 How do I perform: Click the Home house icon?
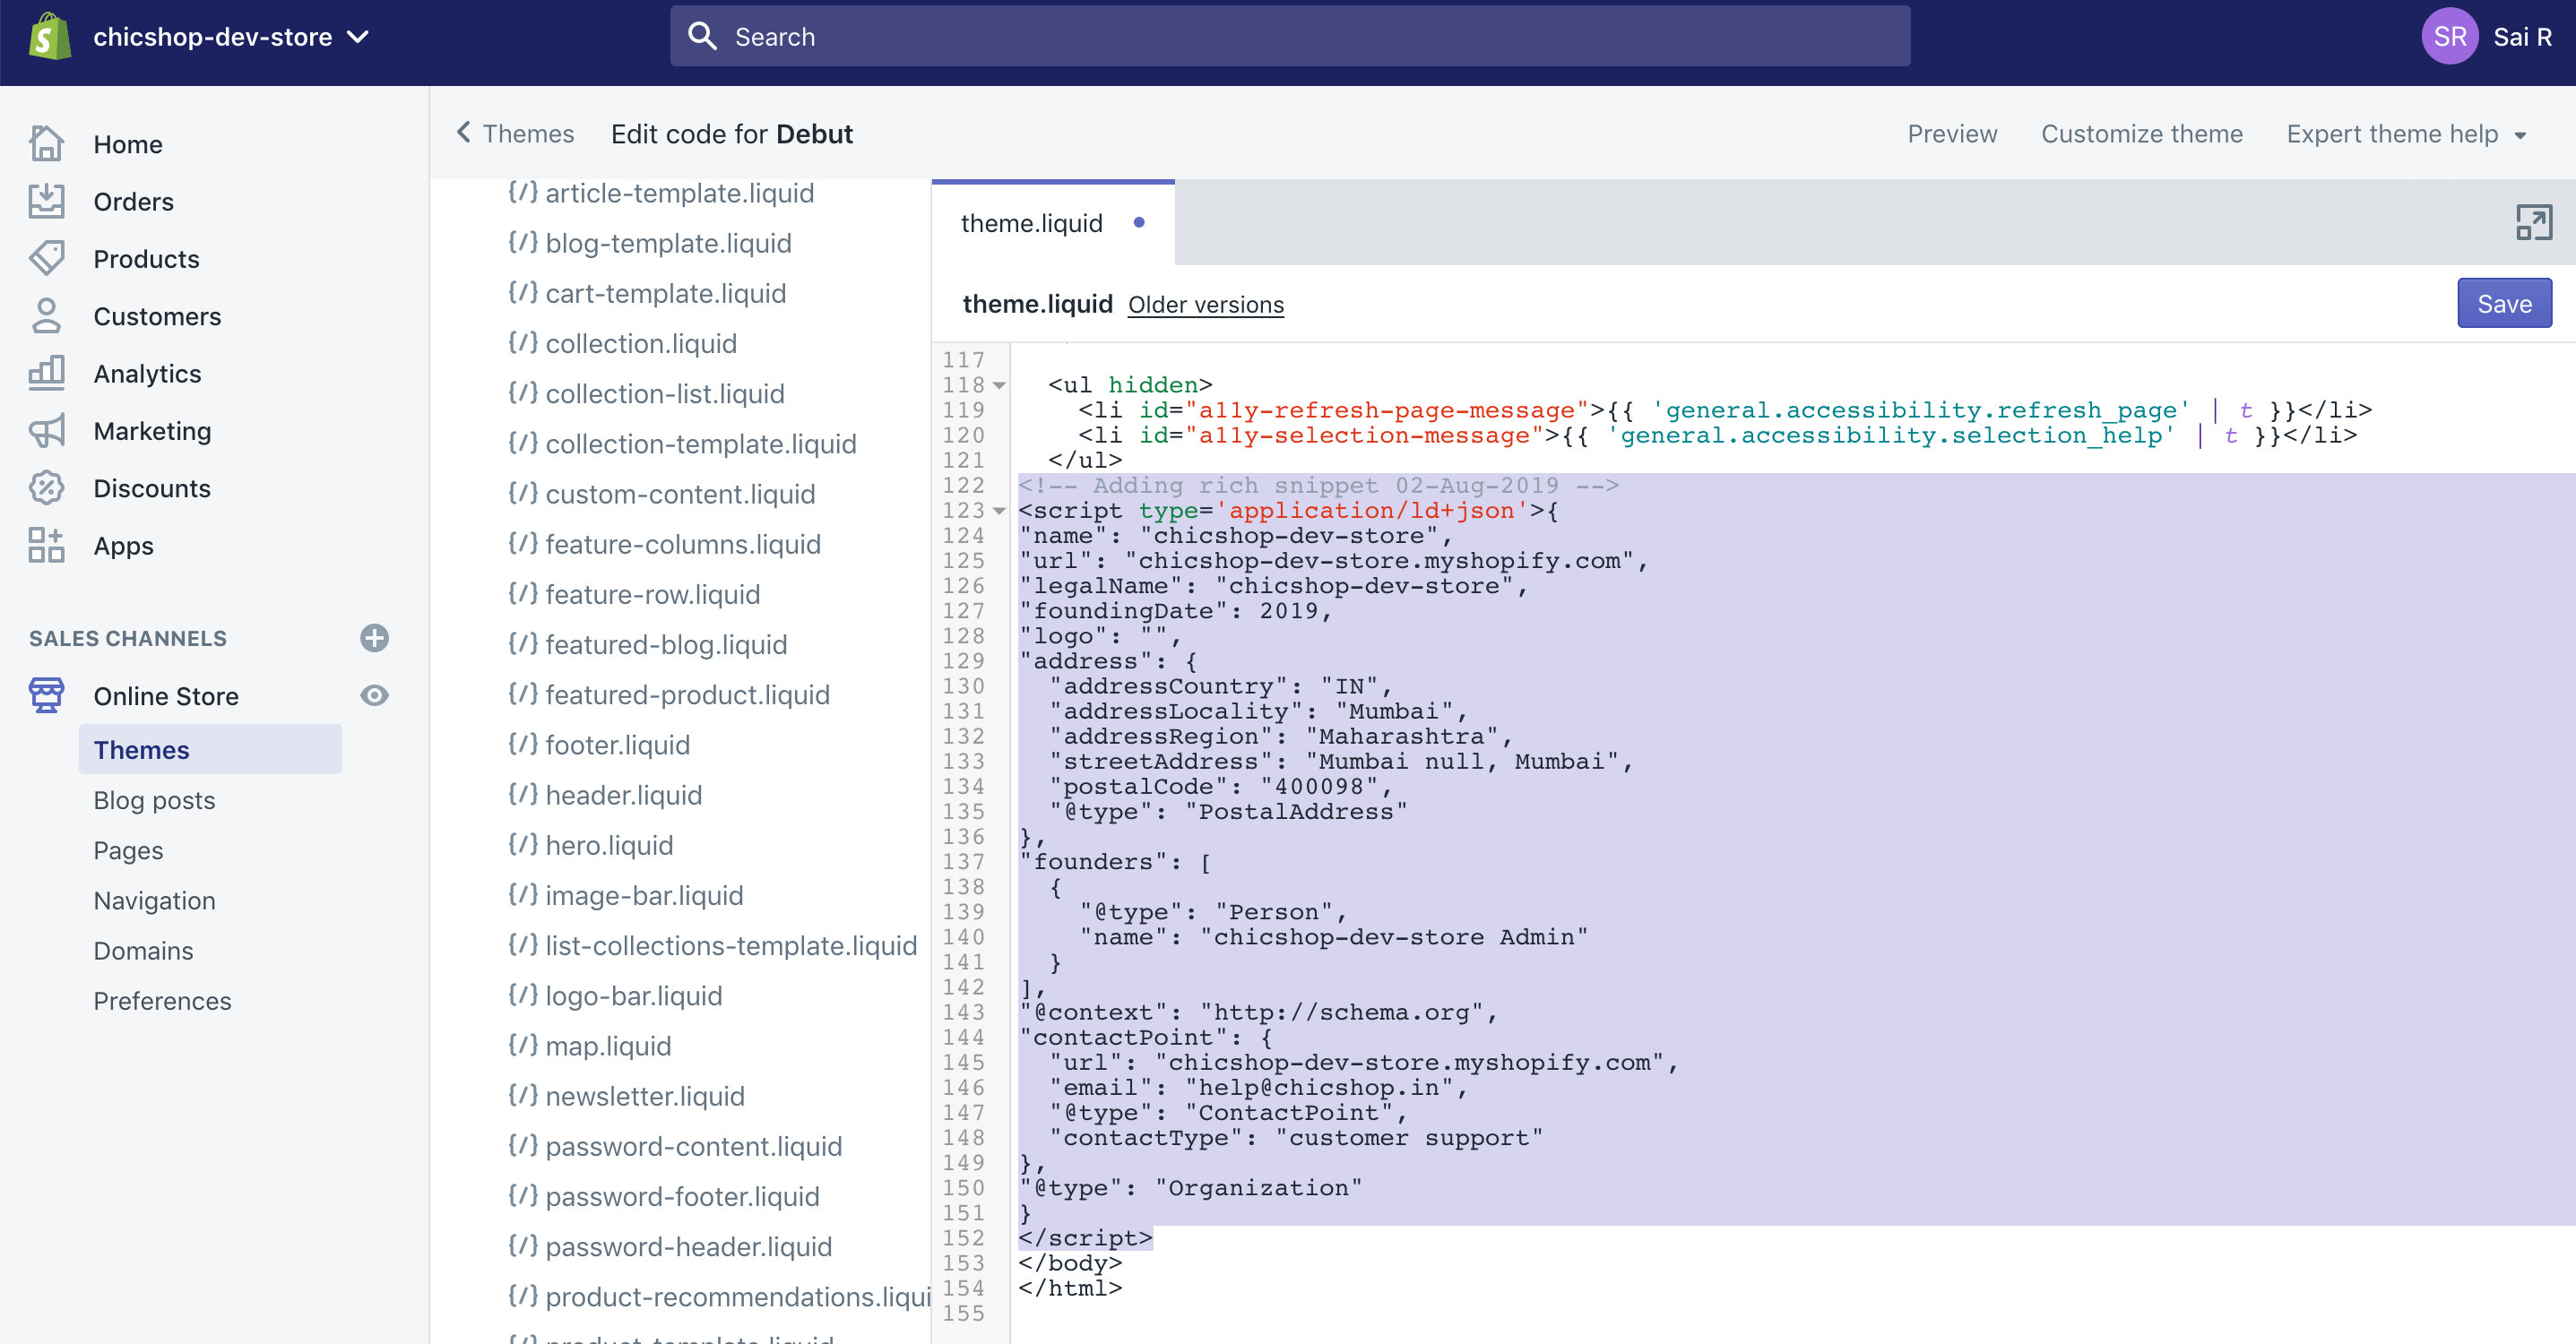click(x=47, y=144)
